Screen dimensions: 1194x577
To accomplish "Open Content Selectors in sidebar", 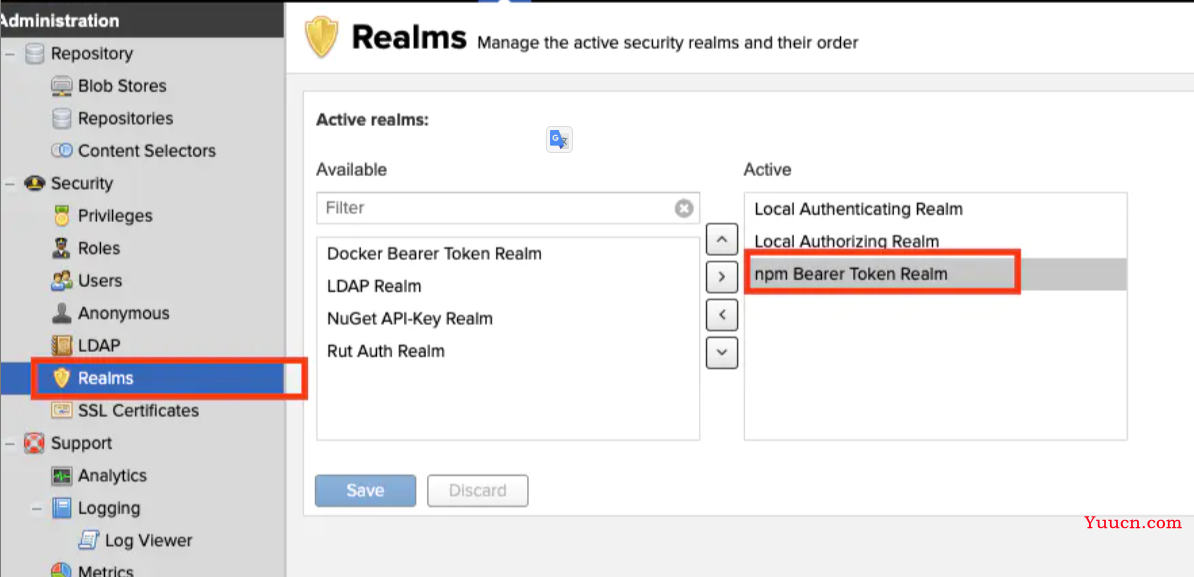I will coord(147,151).
